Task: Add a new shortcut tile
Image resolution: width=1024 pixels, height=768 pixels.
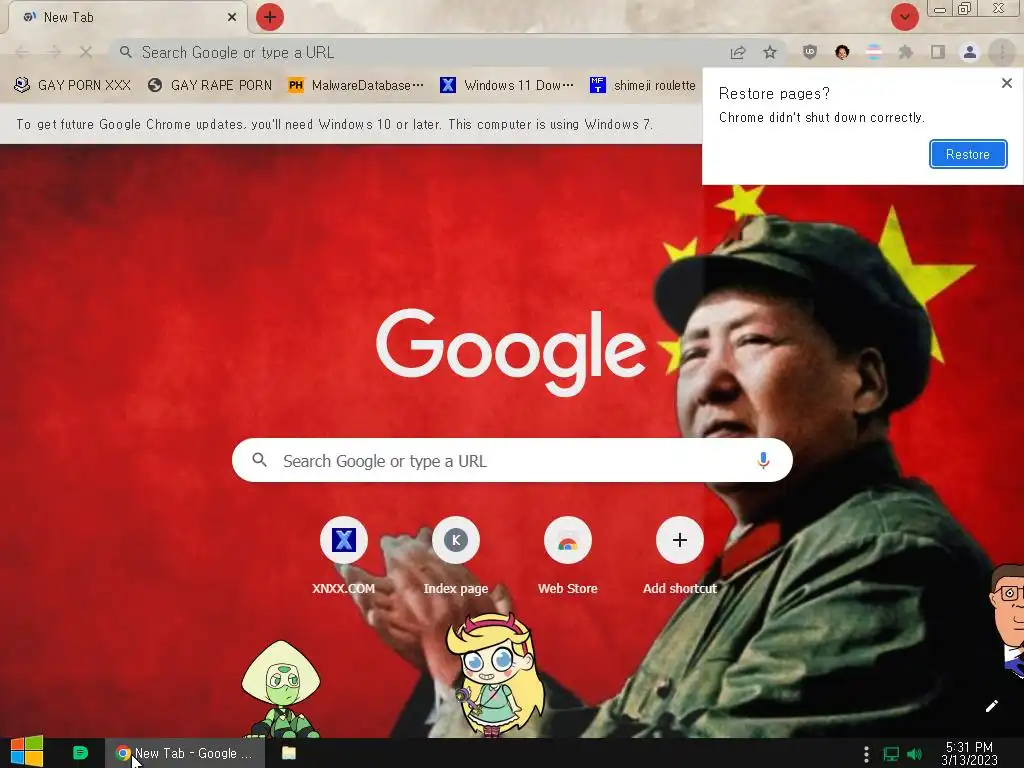Action: (680, 556)
